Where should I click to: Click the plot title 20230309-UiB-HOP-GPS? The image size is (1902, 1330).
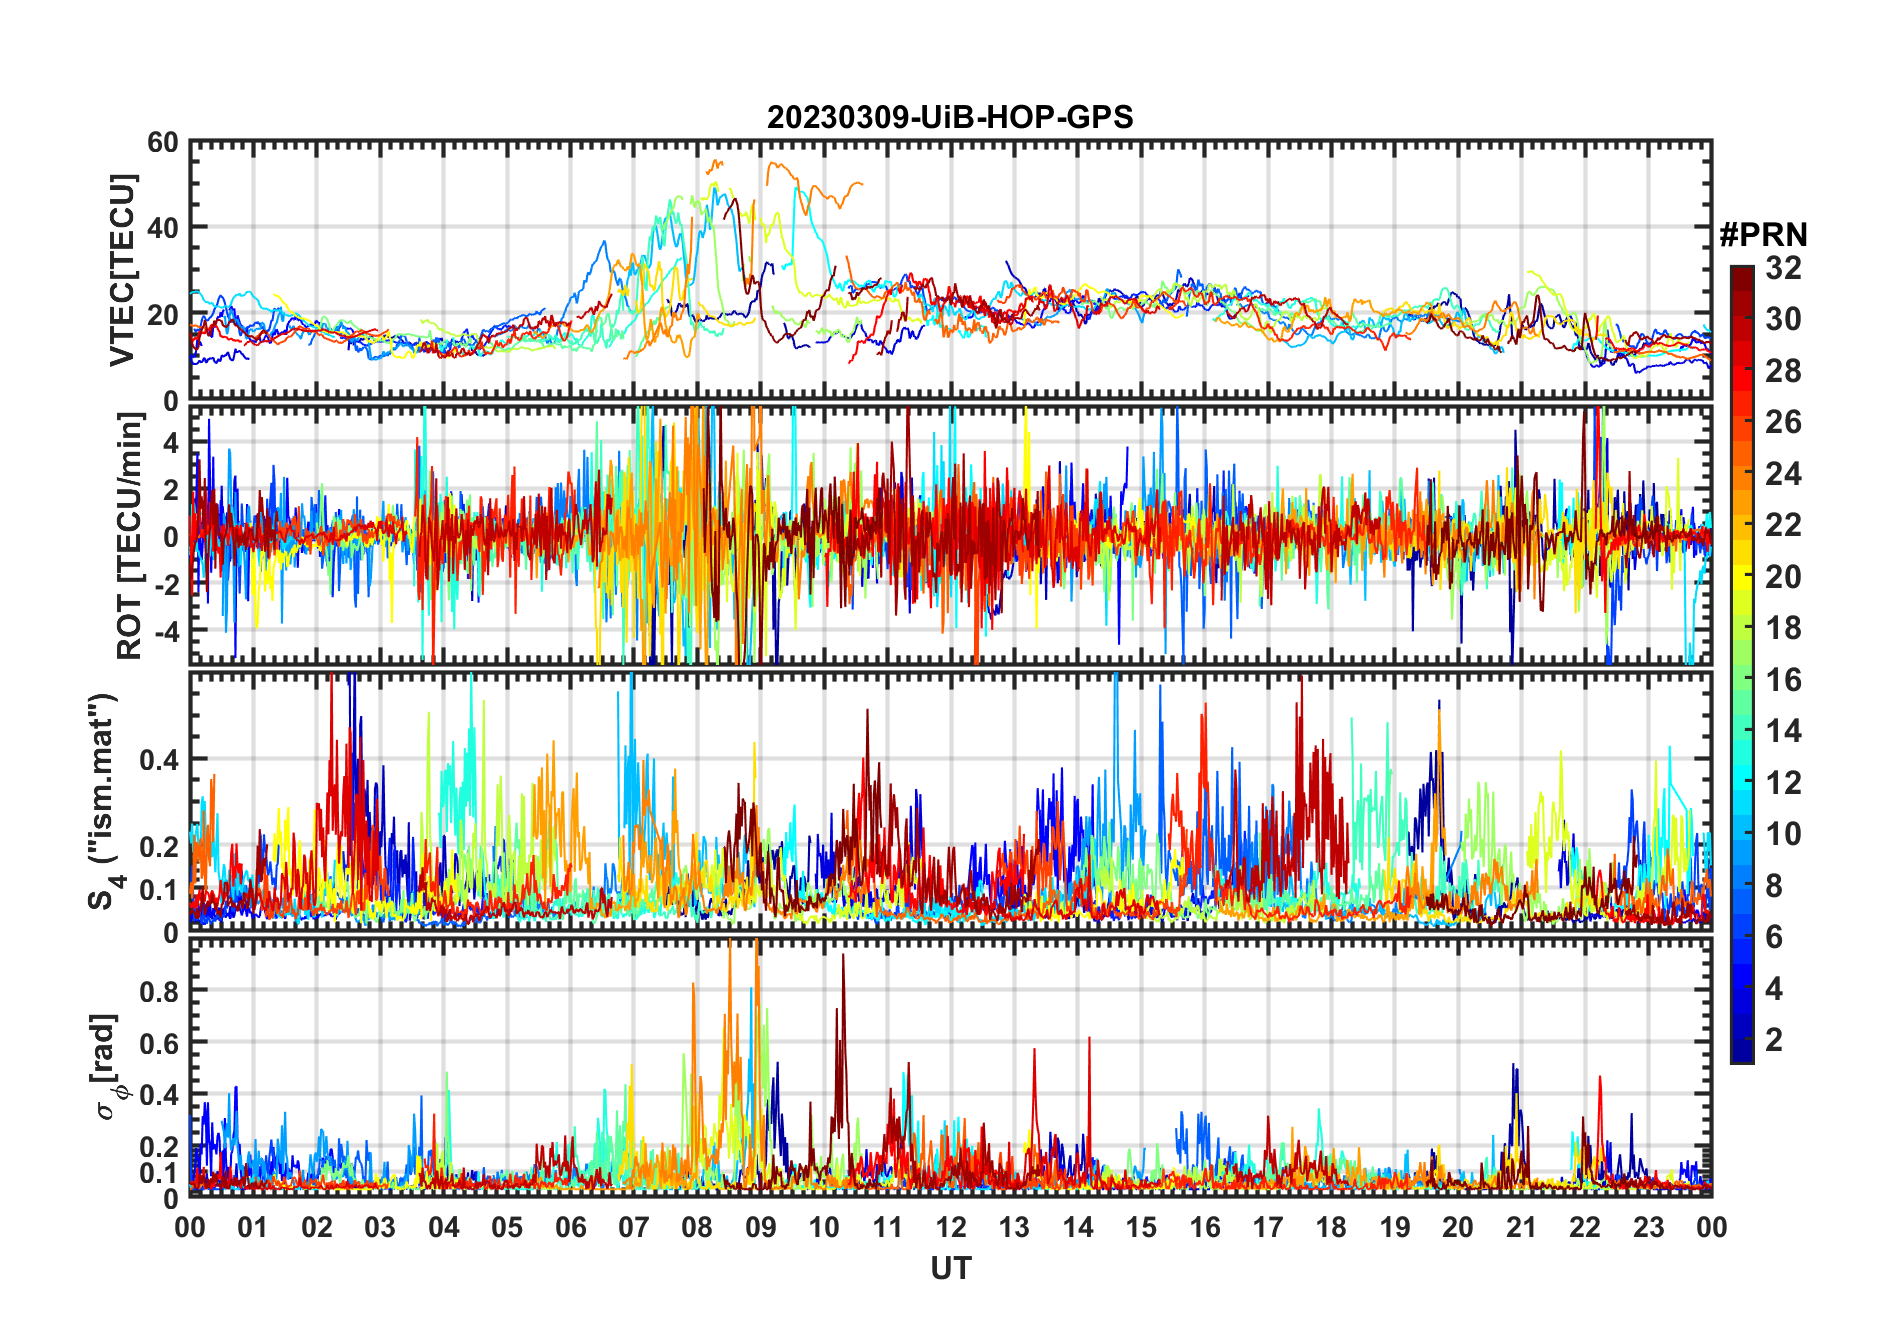(950, 117)
